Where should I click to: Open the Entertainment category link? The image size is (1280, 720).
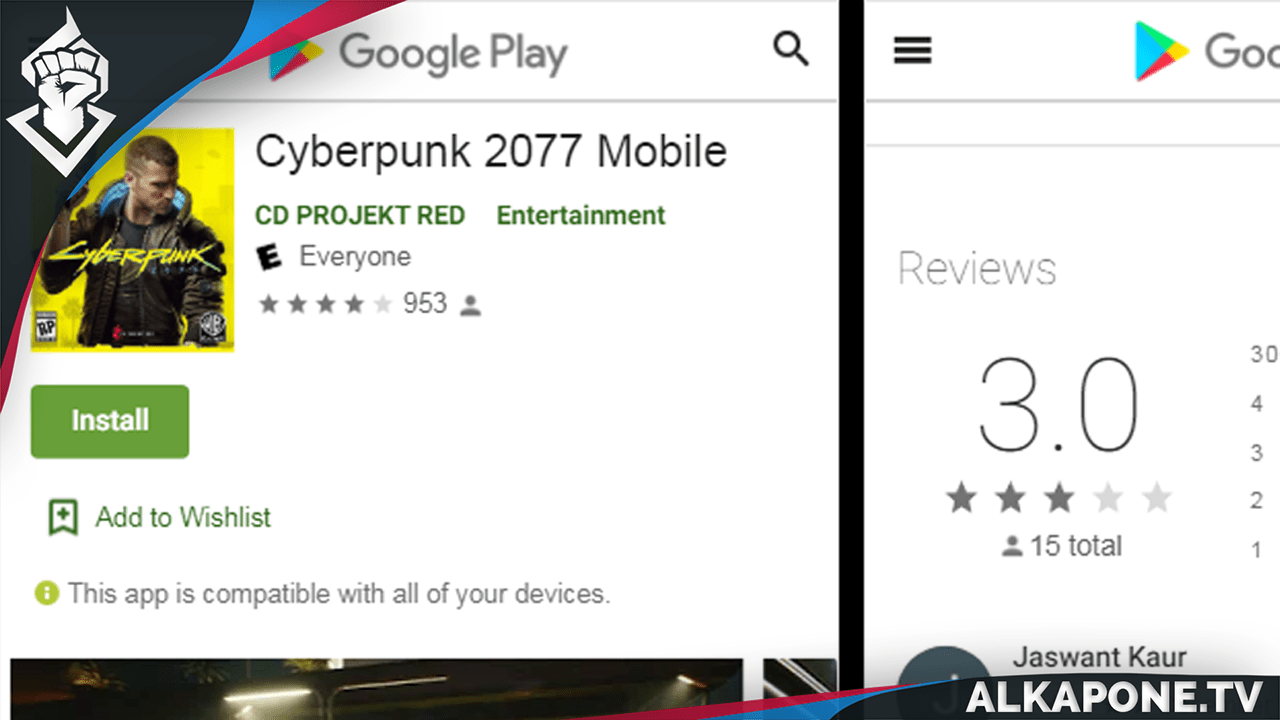point(581,215)
